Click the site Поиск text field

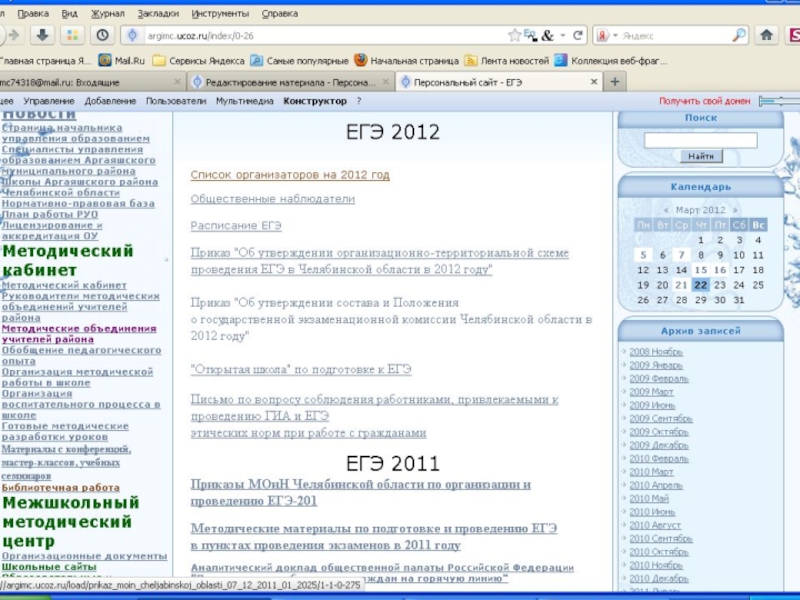click(701, 140)
